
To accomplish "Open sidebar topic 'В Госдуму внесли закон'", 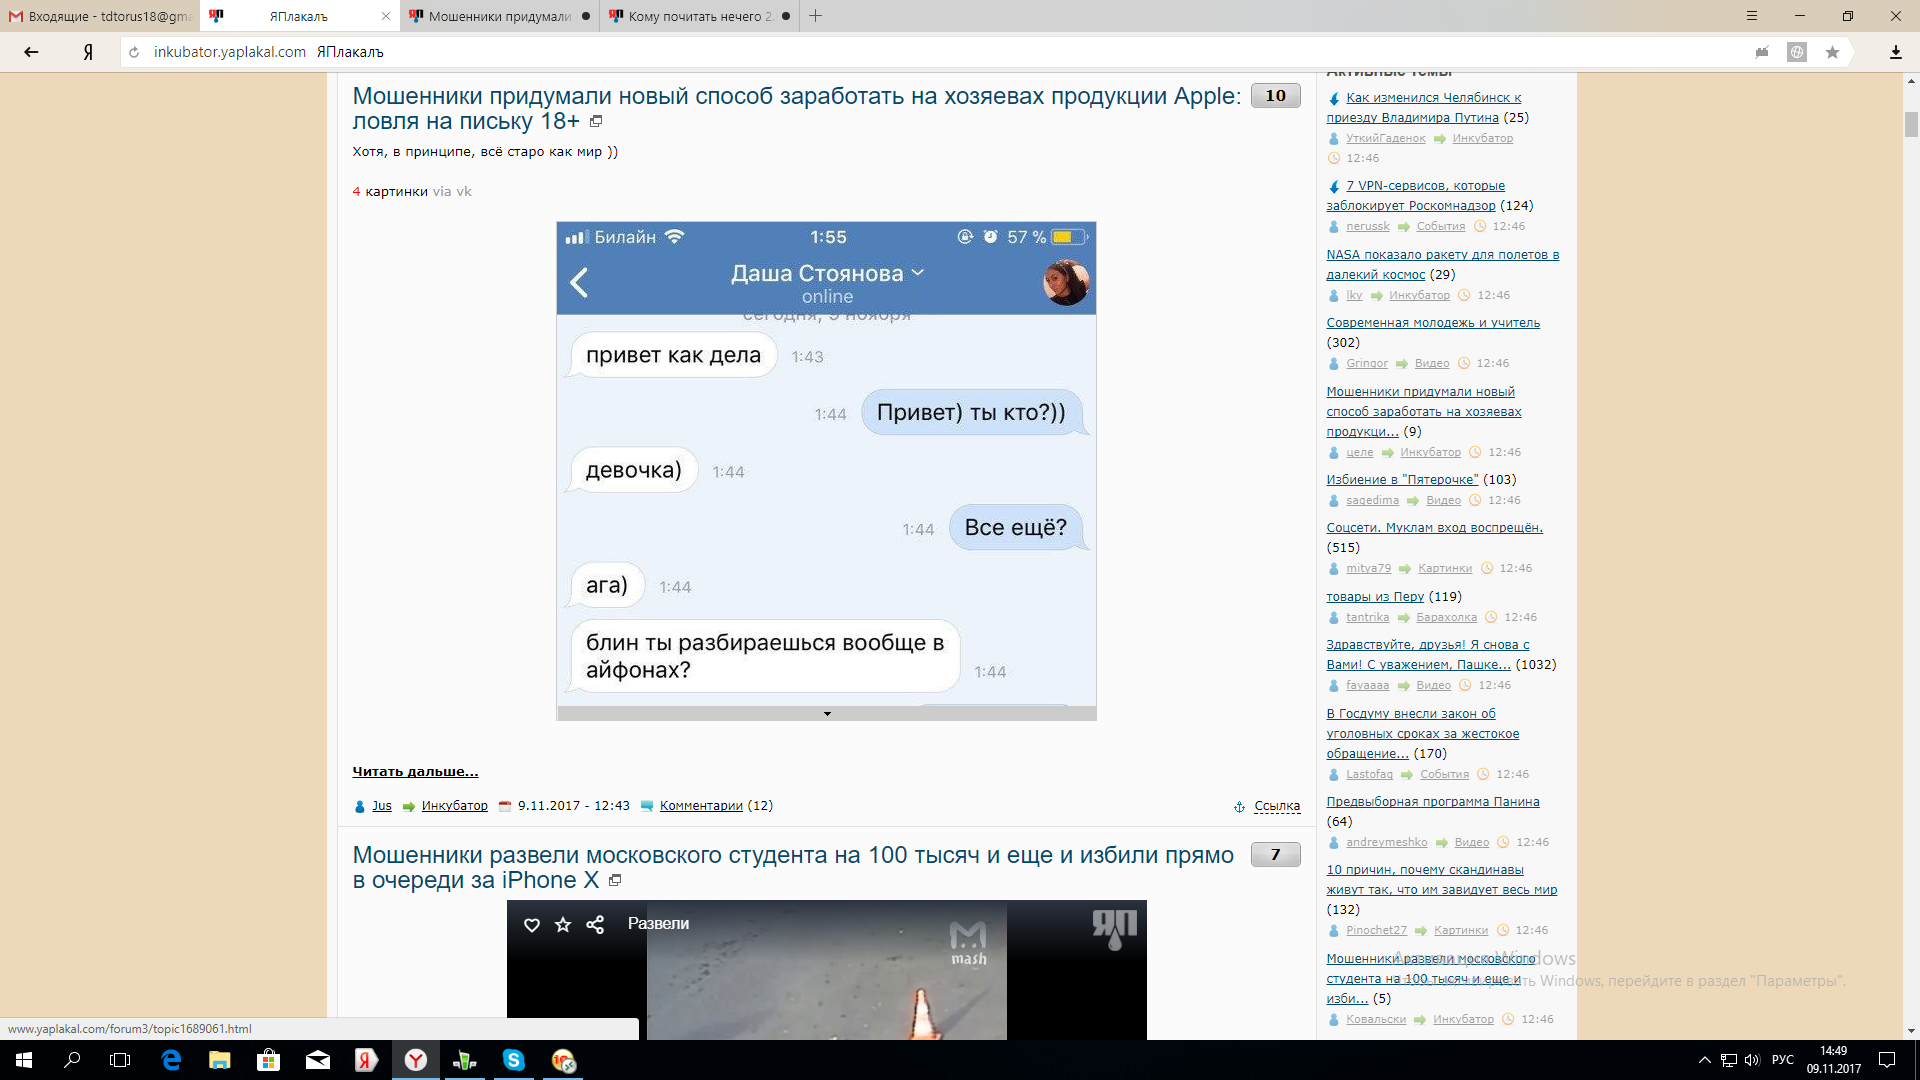I will click(1423, 734).
